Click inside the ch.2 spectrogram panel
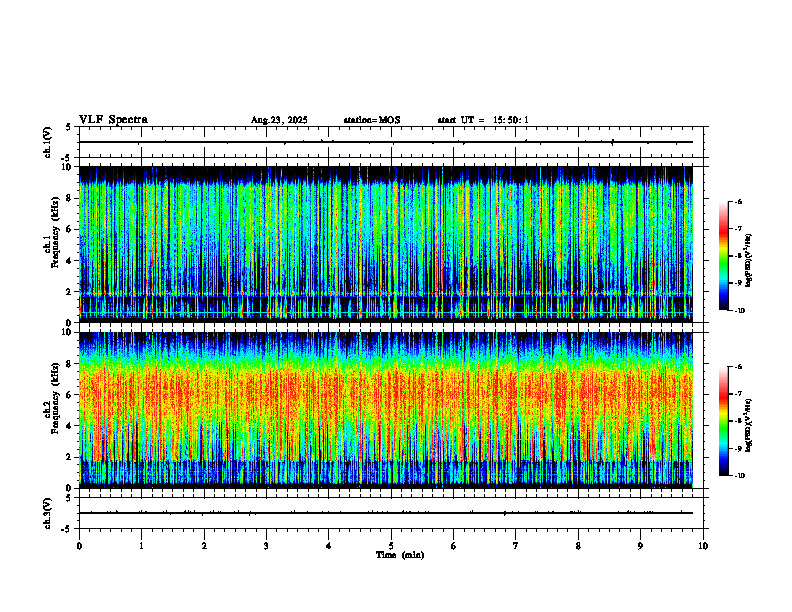 (385, 410)
